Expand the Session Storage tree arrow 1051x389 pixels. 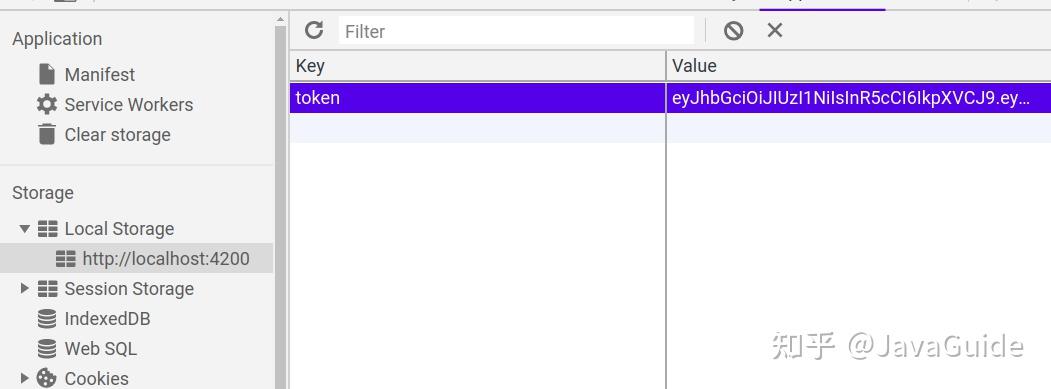pyautogui.click(x=25, y=288)
